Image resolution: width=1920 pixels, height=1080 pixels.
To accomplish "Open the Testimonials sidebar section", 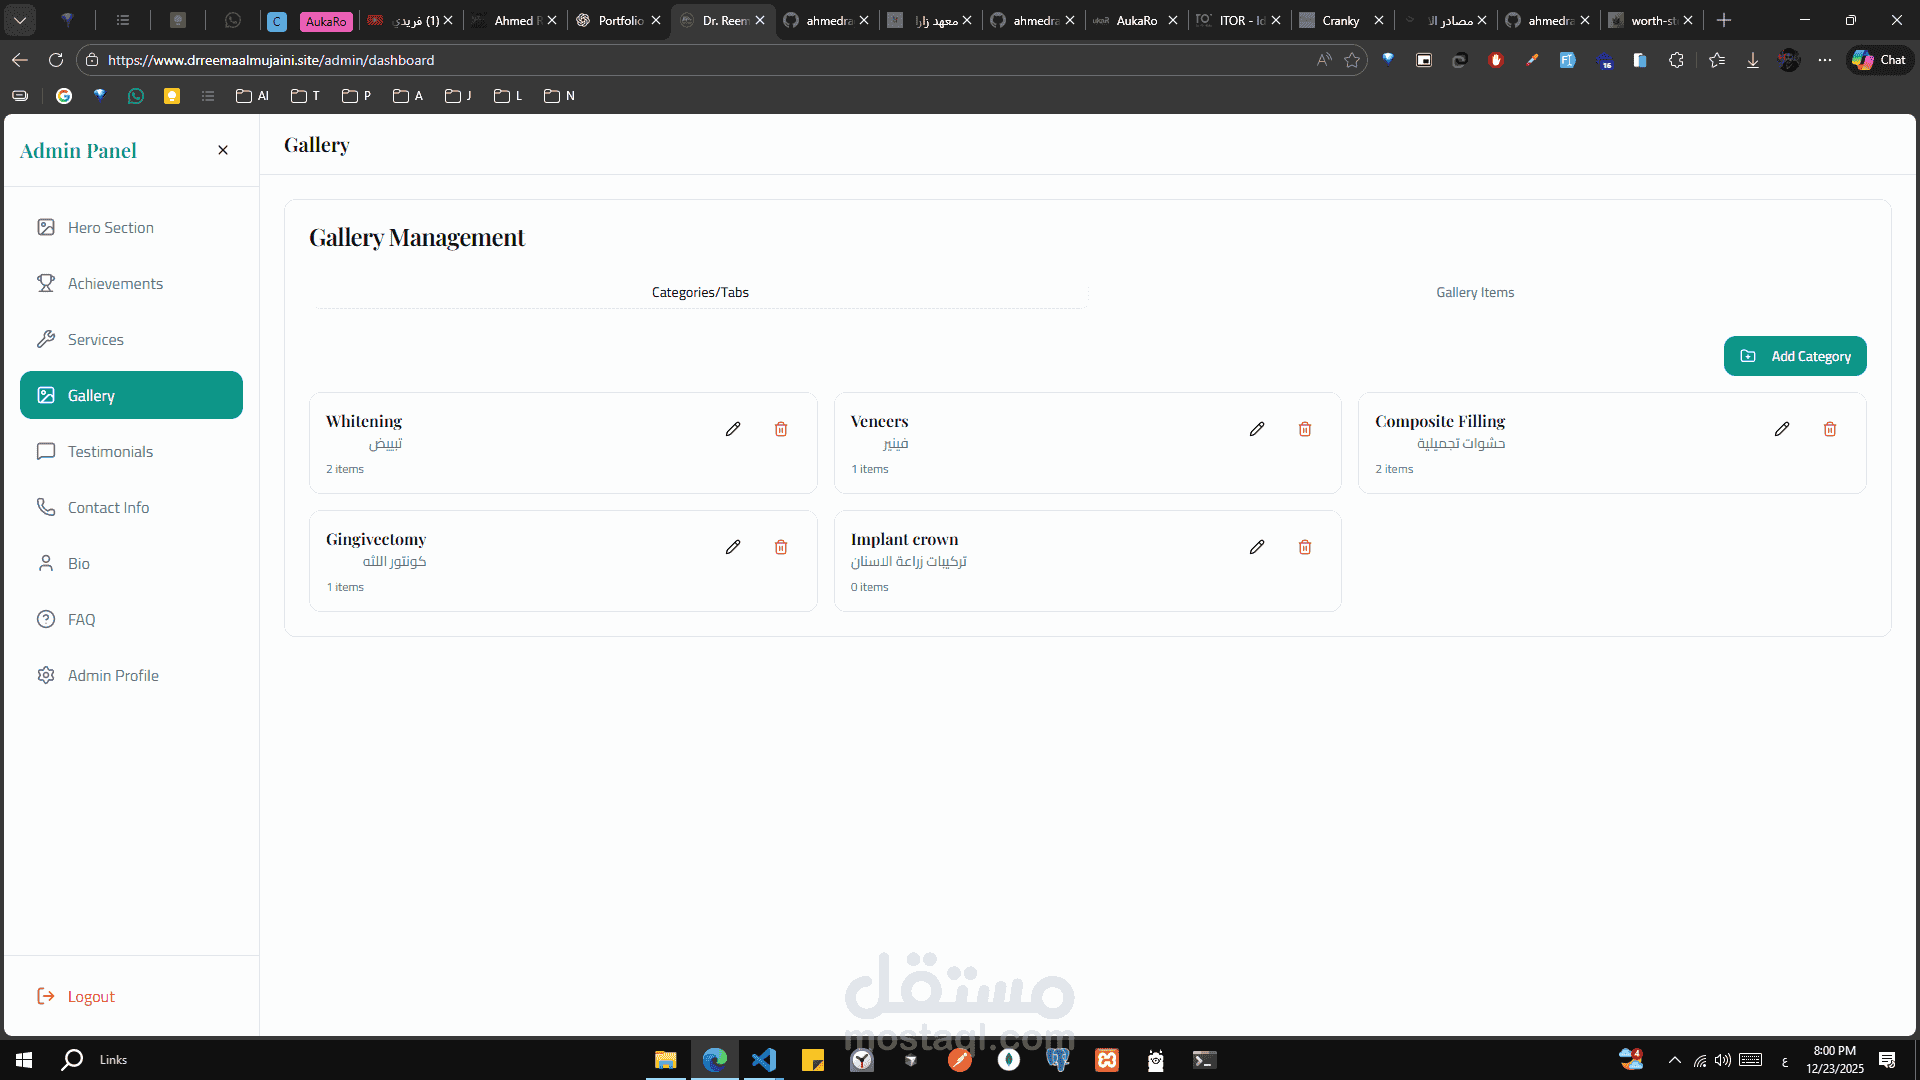I will point(110,451).
